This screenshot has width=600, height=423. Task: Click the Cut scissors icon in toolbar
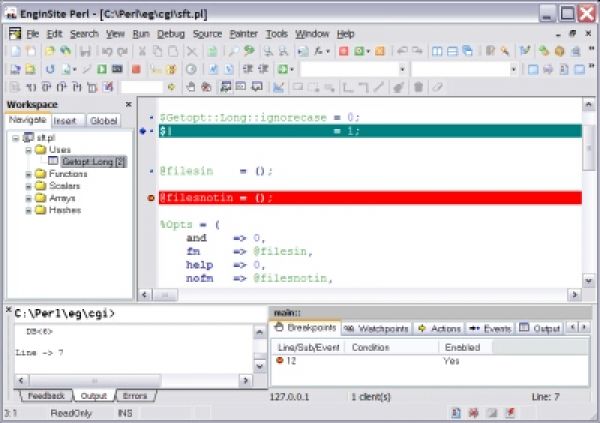pyautogui.click(x=143, y=51)
